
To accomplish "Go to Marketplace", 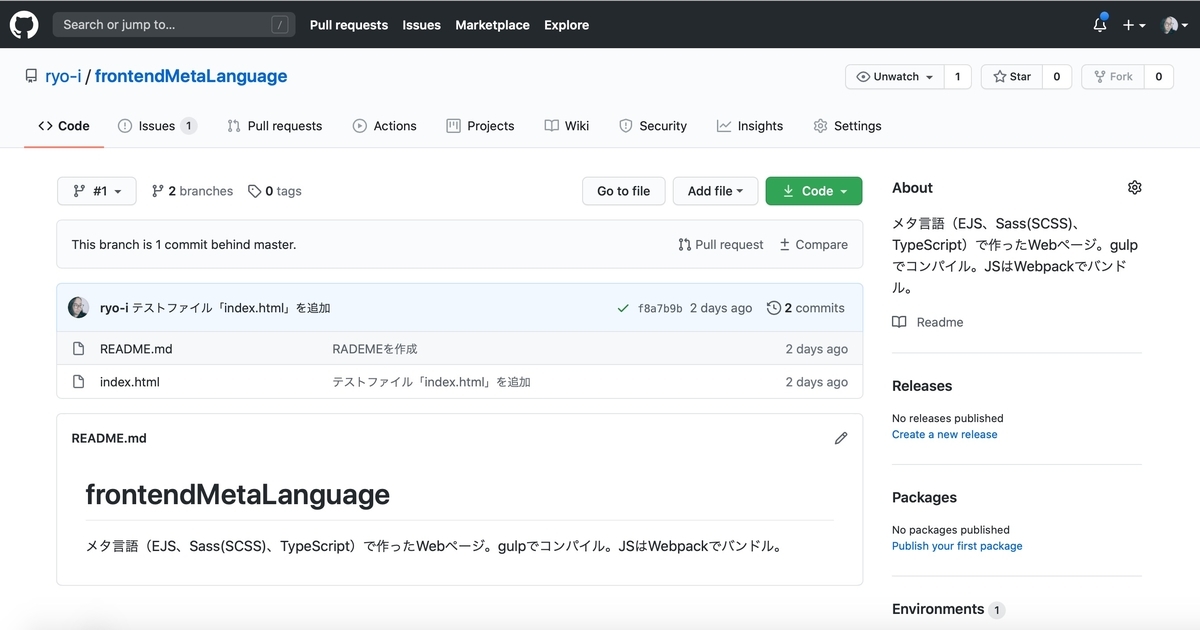I will [x=492, y=25].
